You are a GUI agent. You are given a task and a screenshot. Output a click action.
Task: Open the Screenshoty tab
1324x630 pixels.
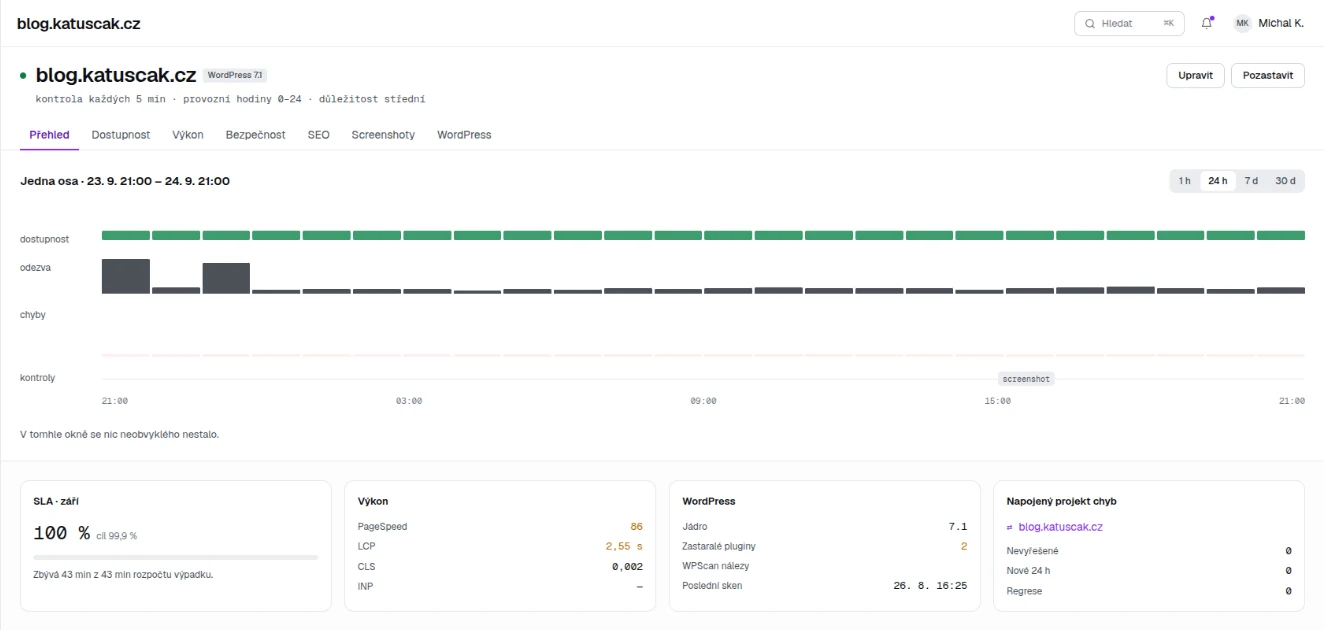click(x=383, y=135)
